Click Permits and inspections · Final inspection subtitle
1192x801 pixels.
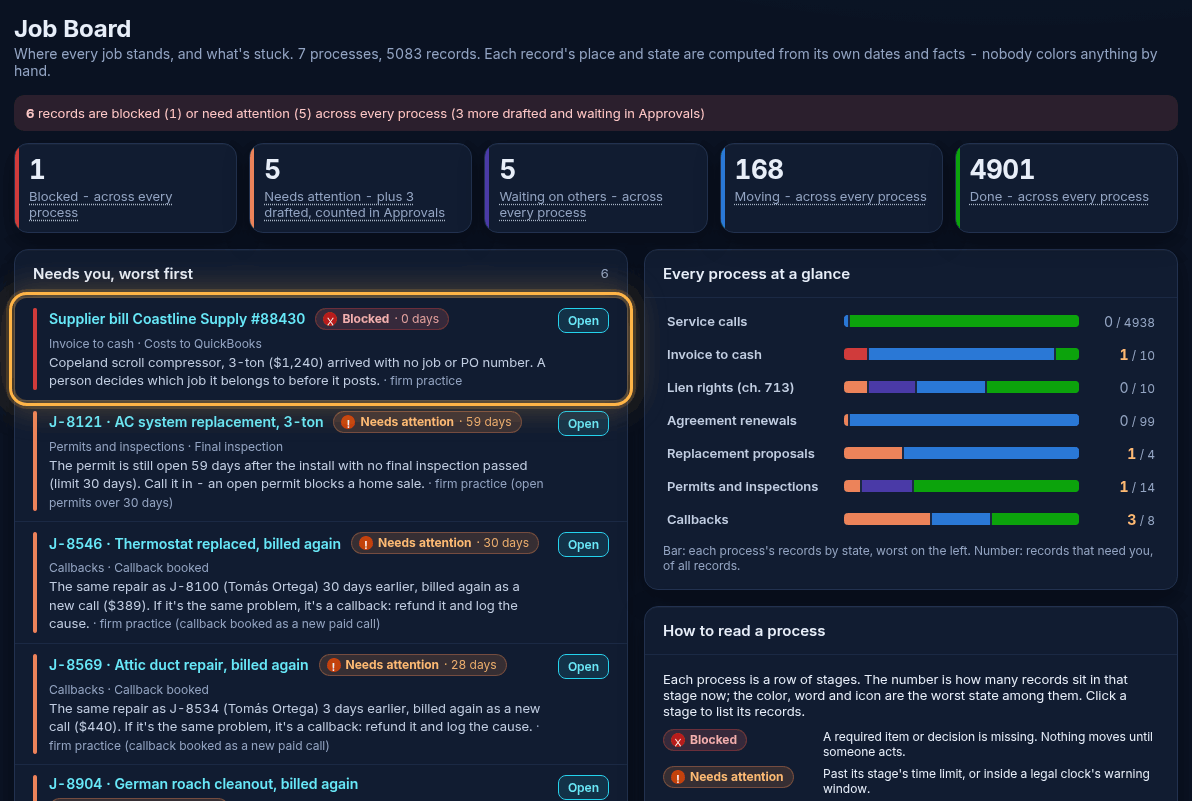(166, 447)
